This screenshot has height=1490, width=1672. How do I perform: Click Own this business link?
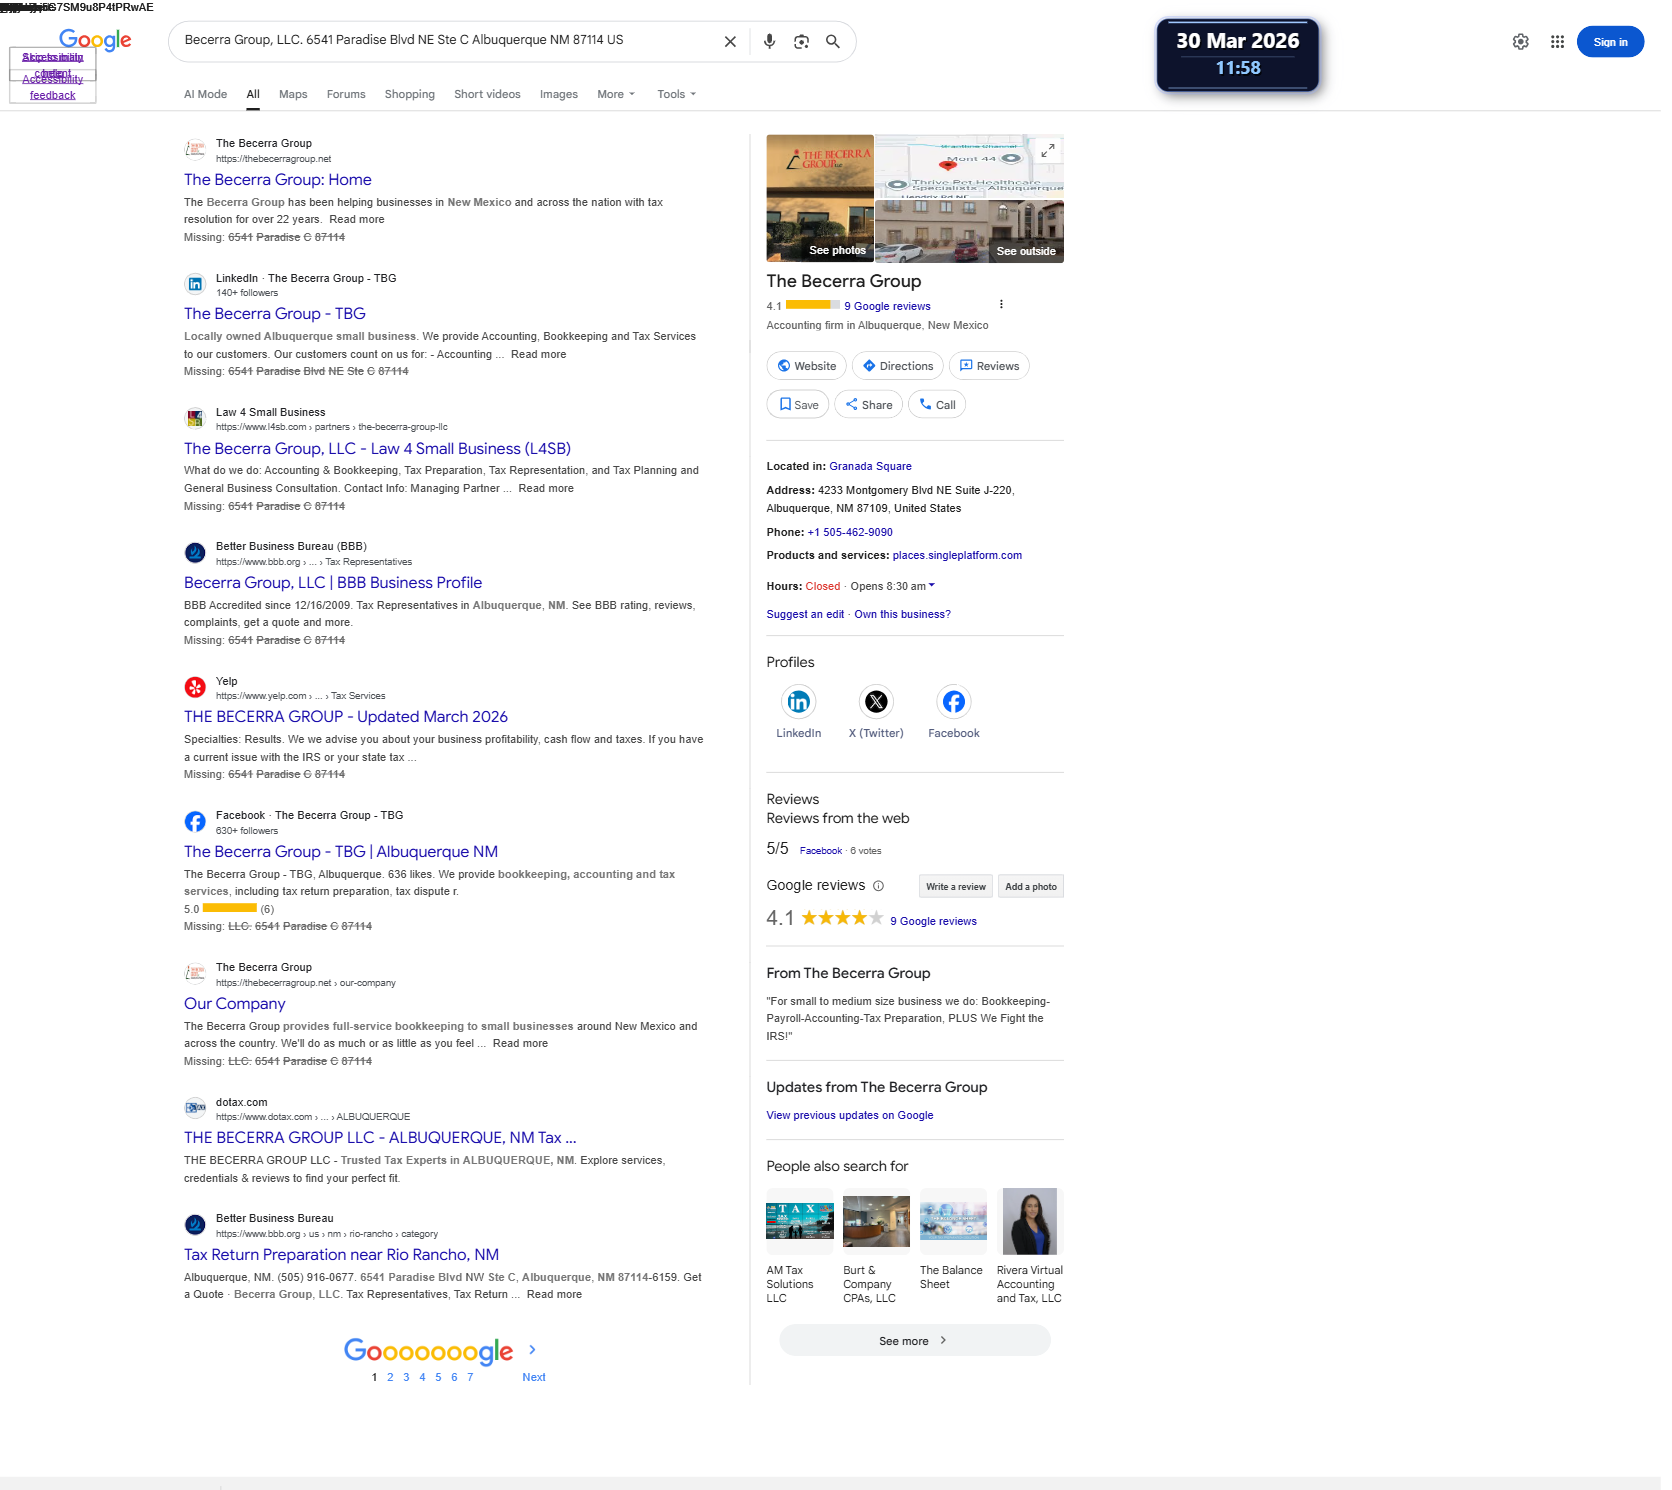click(x=902, y=614)
